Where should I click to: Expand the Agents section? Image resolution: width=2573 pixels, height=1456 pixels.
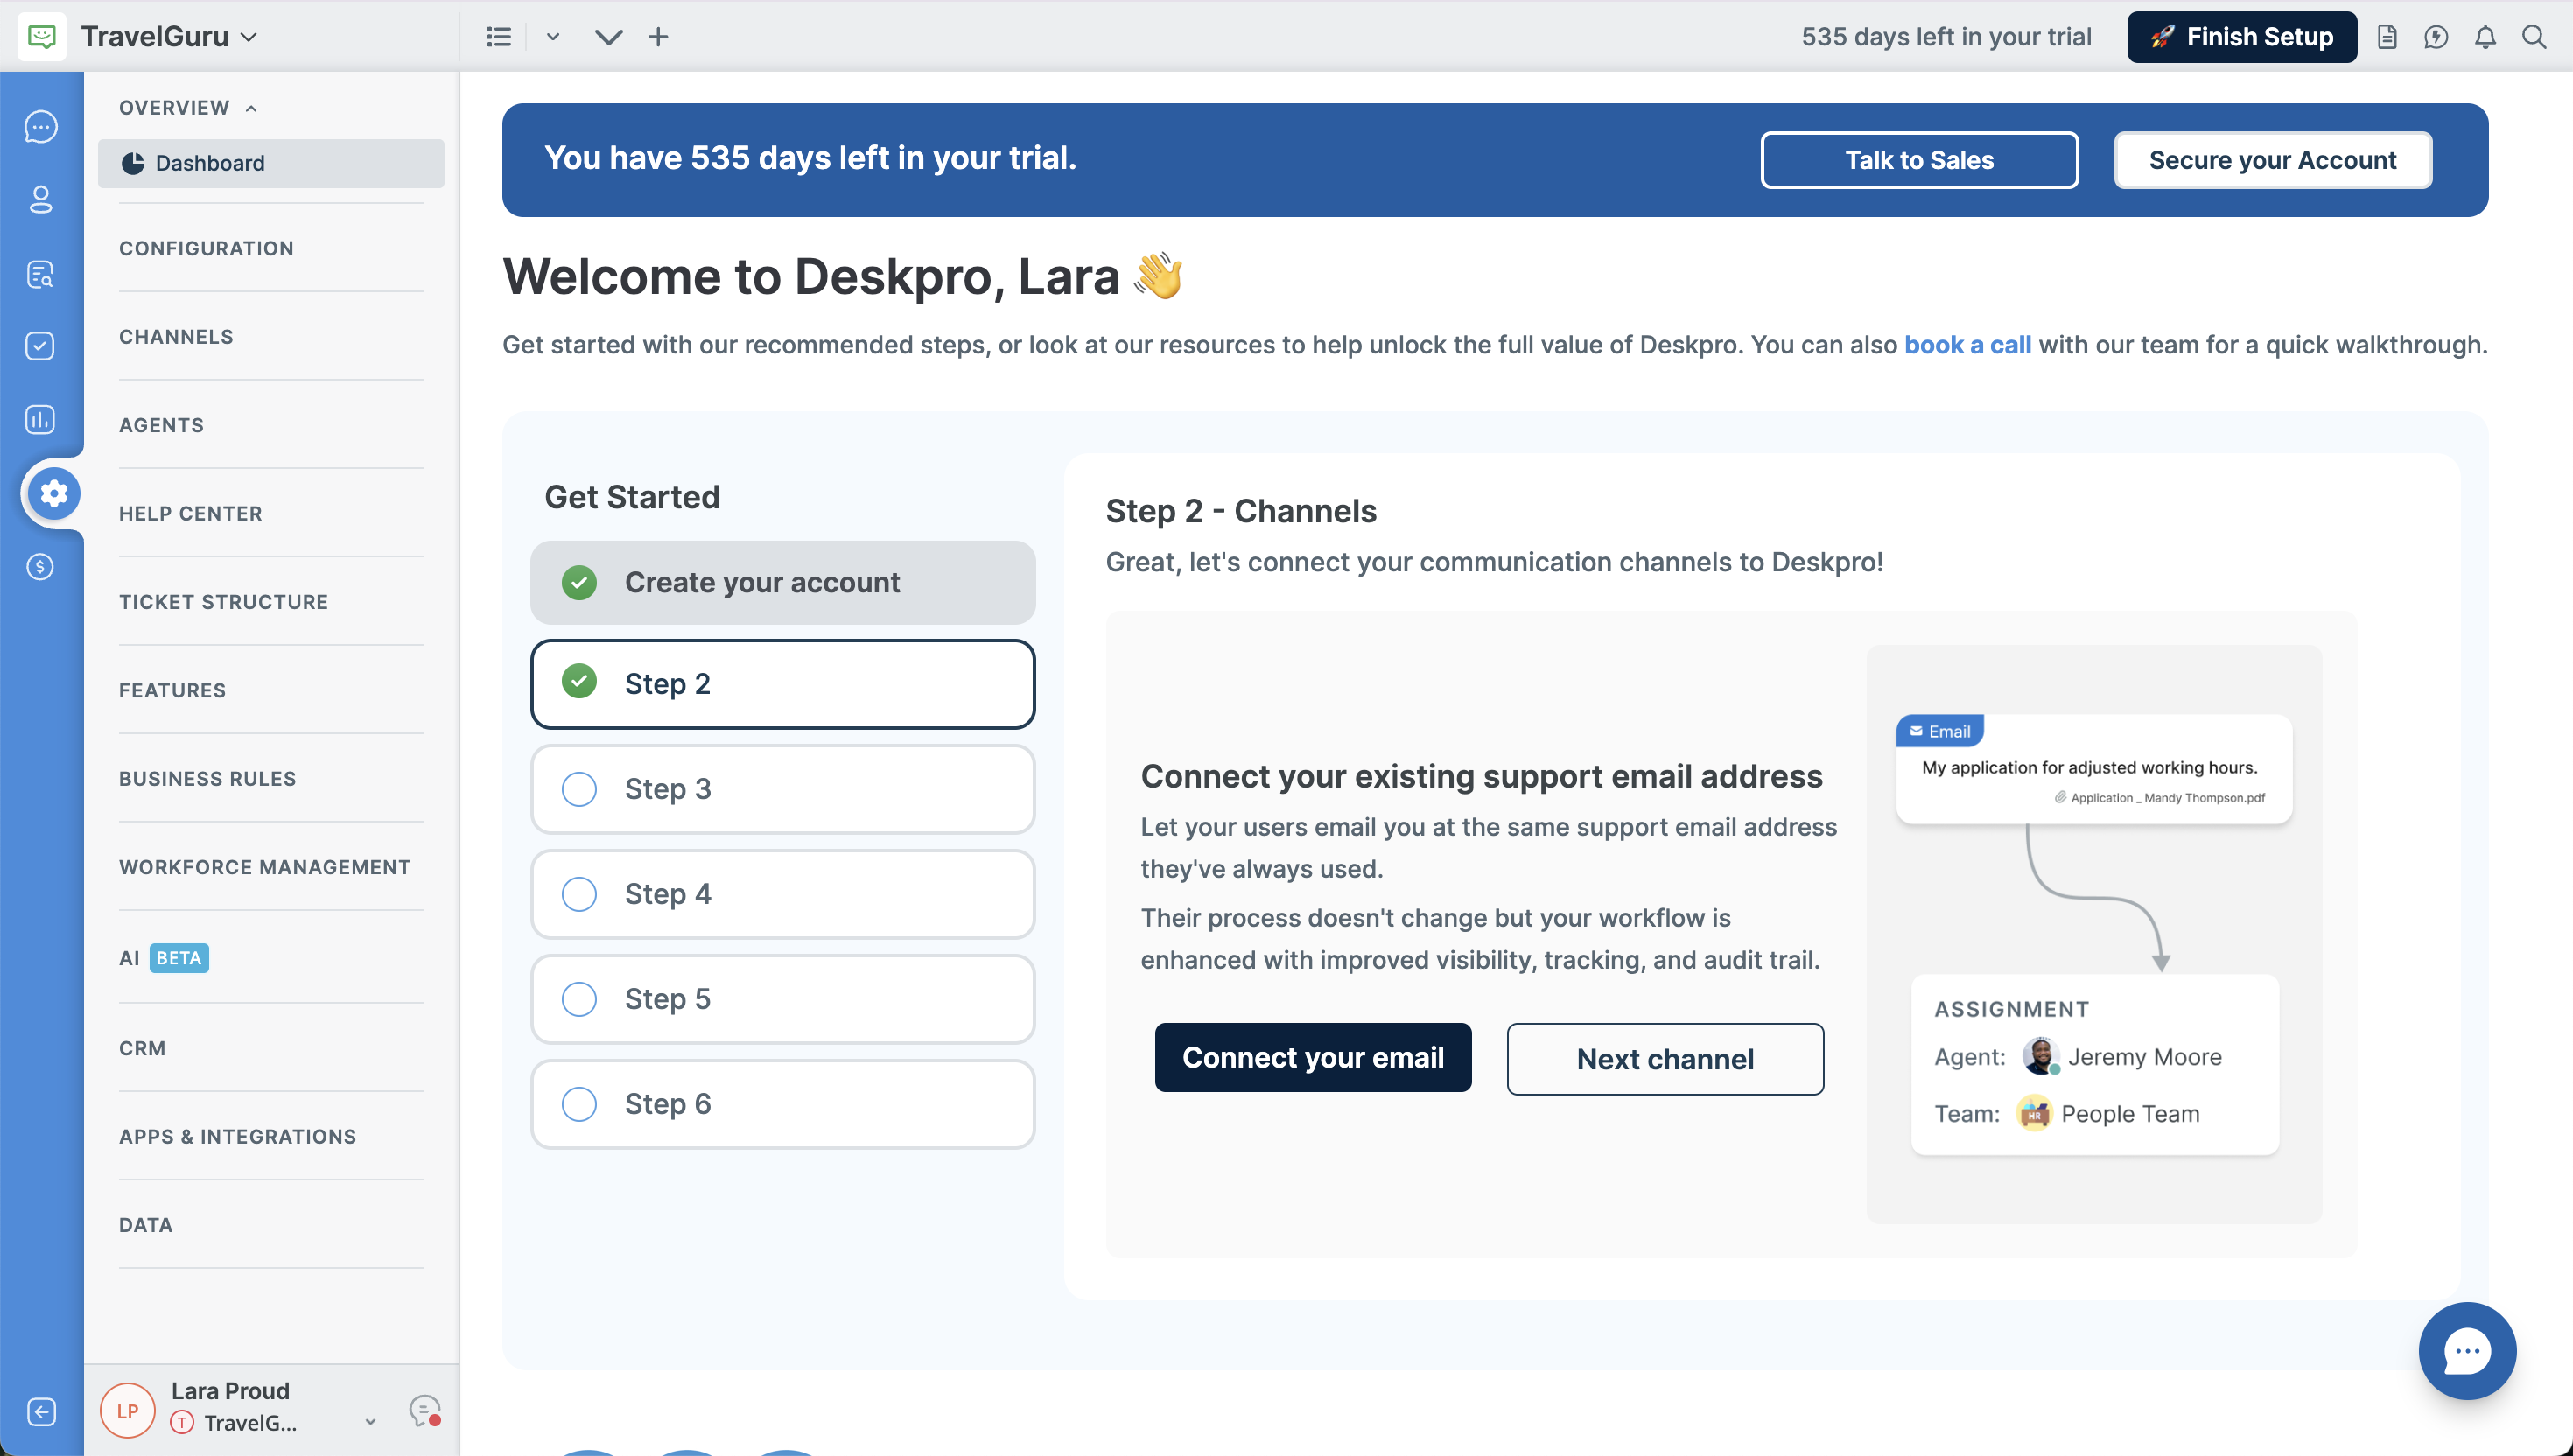[x=161, y=425]
